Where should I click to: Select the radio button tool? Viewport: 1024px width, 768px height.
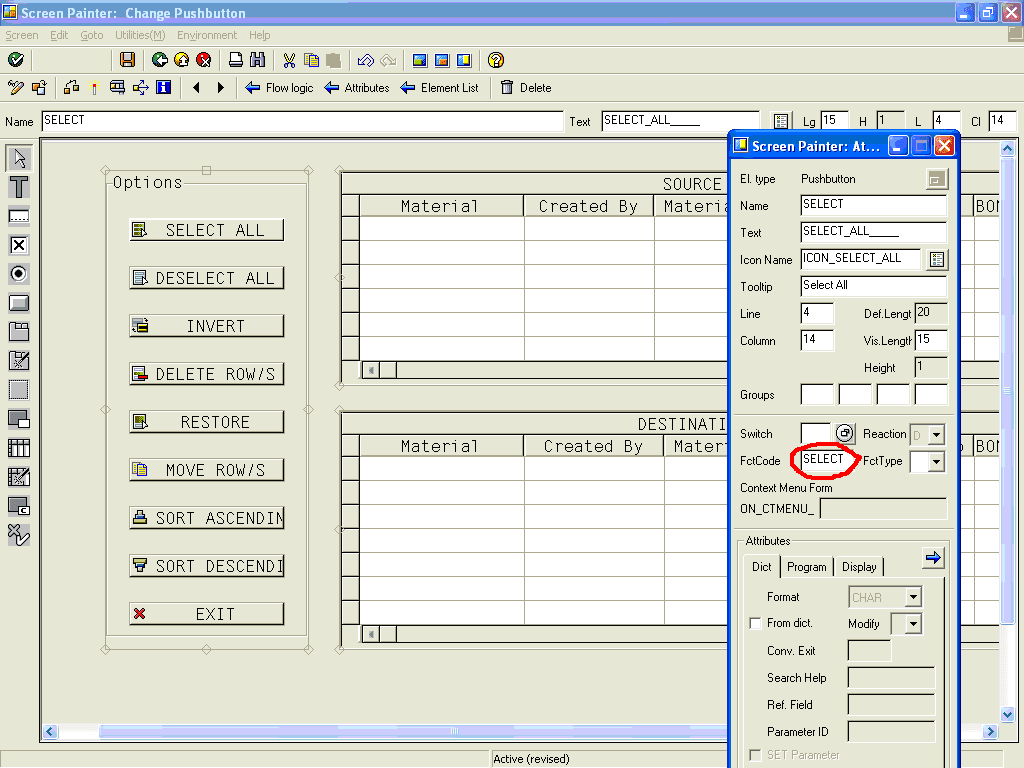click(18, 274)
